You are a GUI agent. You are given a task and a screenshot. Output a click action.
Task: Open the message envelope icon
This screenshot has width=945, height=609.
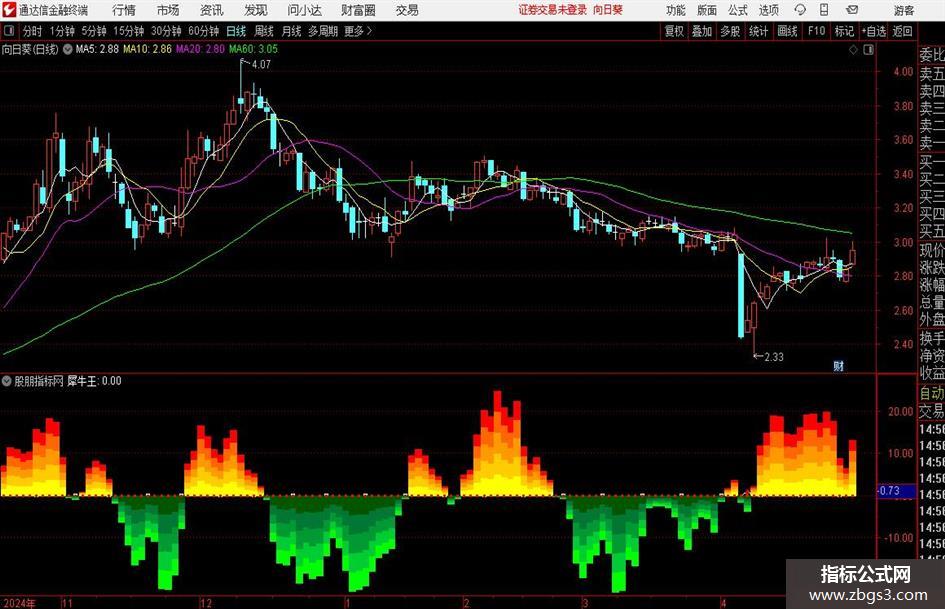click(852, 10)
